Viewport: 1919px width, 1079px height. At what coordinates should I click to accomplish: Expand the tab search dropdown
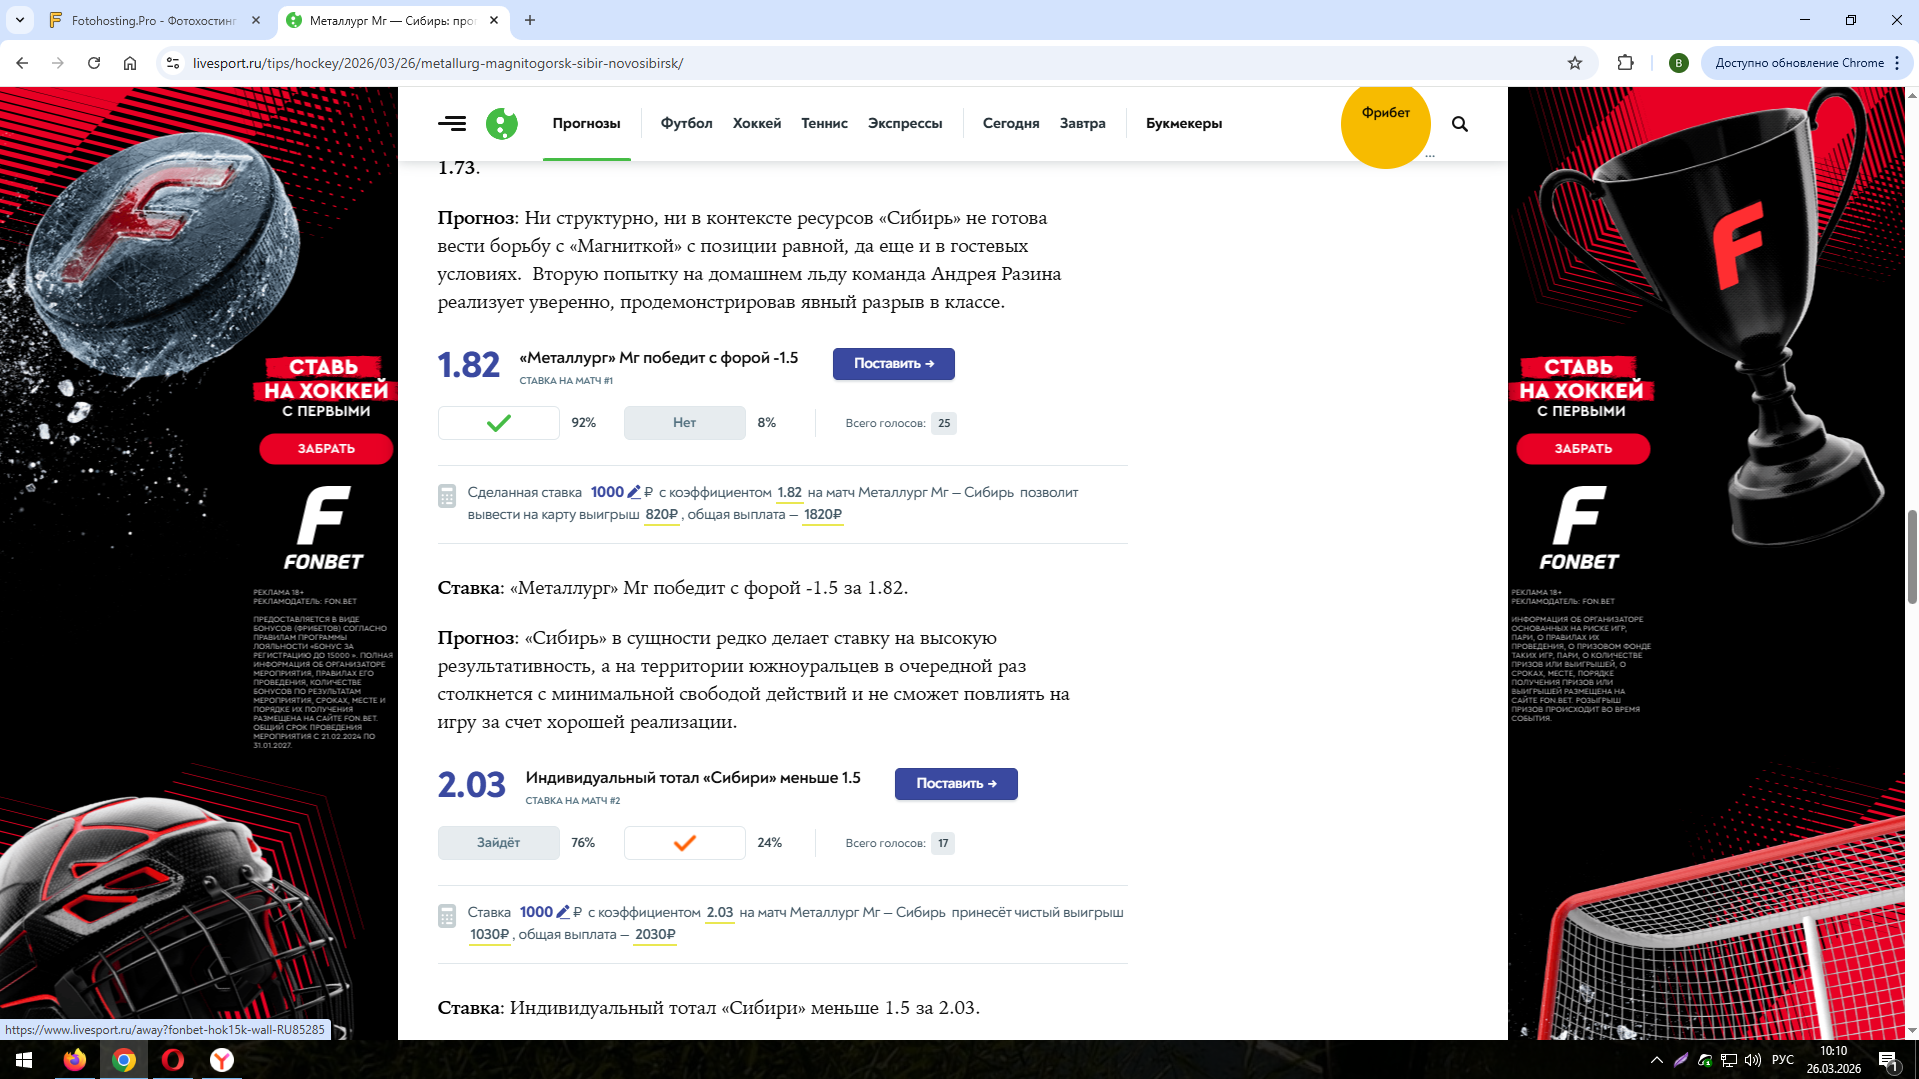point(20,20)
